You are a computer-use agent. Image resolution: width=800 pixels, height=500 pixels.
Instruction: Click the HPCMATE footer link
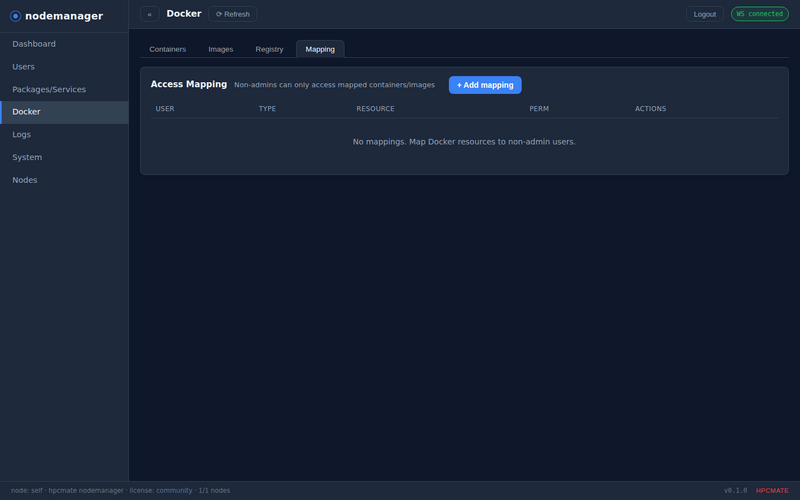pyautogui.click(x=772, y=491)
